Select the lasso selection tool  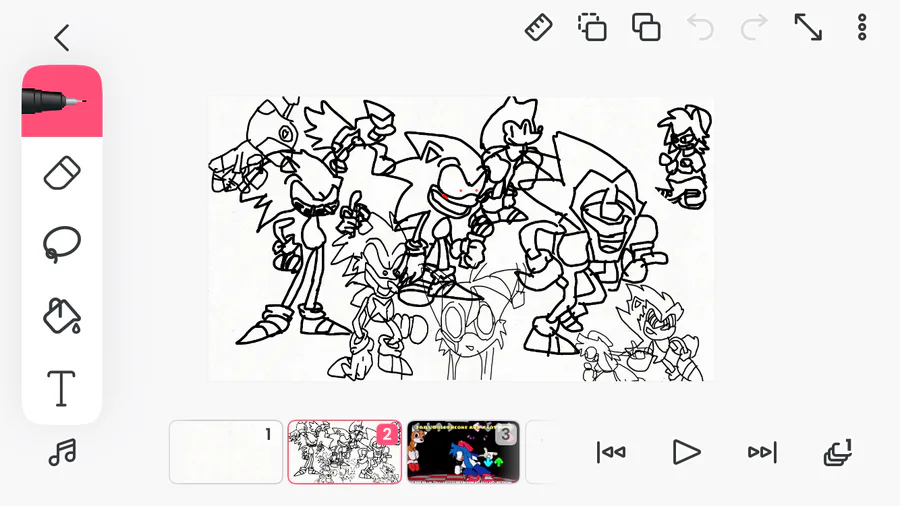[62, 244]
